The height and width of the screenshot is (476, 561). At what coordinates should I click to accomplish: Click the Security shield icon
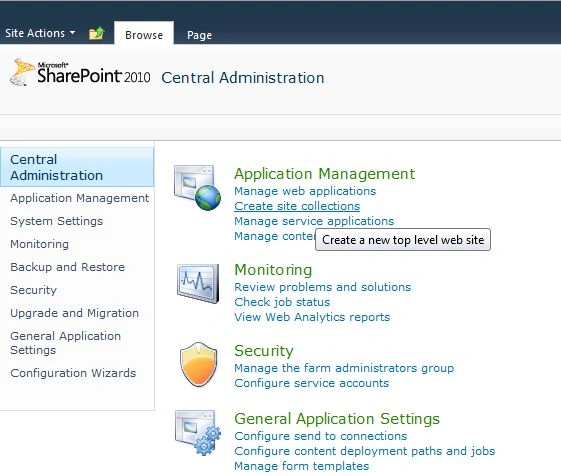[x=199, y=364]
